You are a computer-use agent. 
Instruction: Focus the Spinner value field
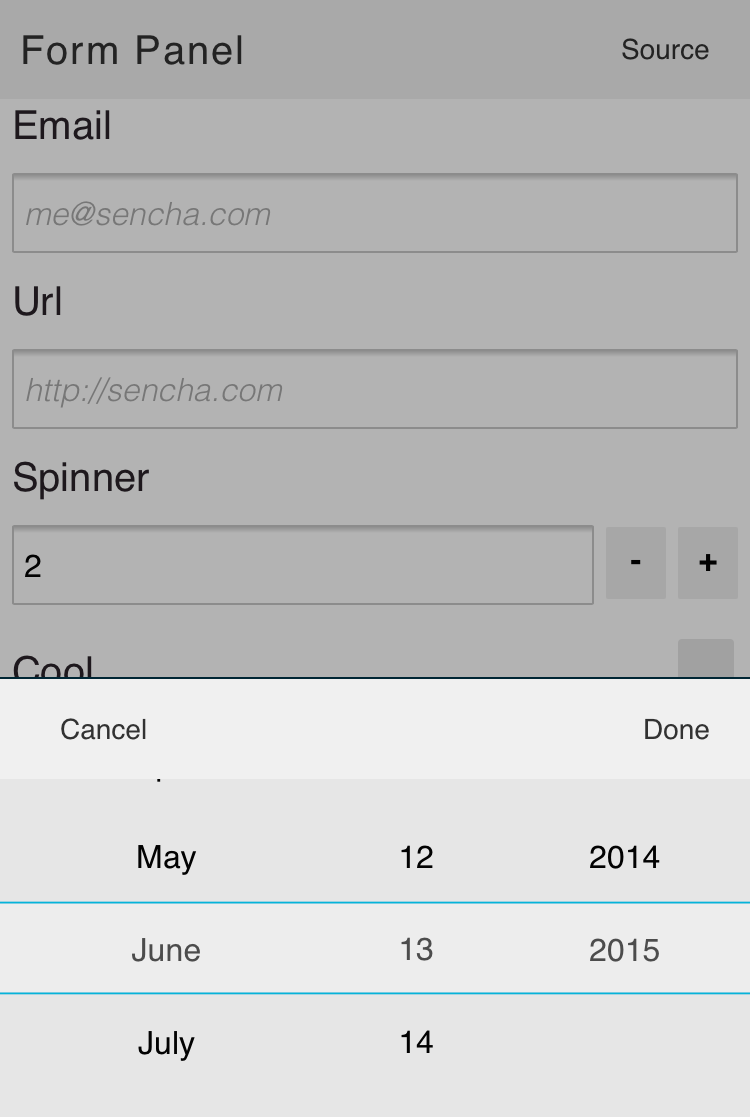coord(303,565)
